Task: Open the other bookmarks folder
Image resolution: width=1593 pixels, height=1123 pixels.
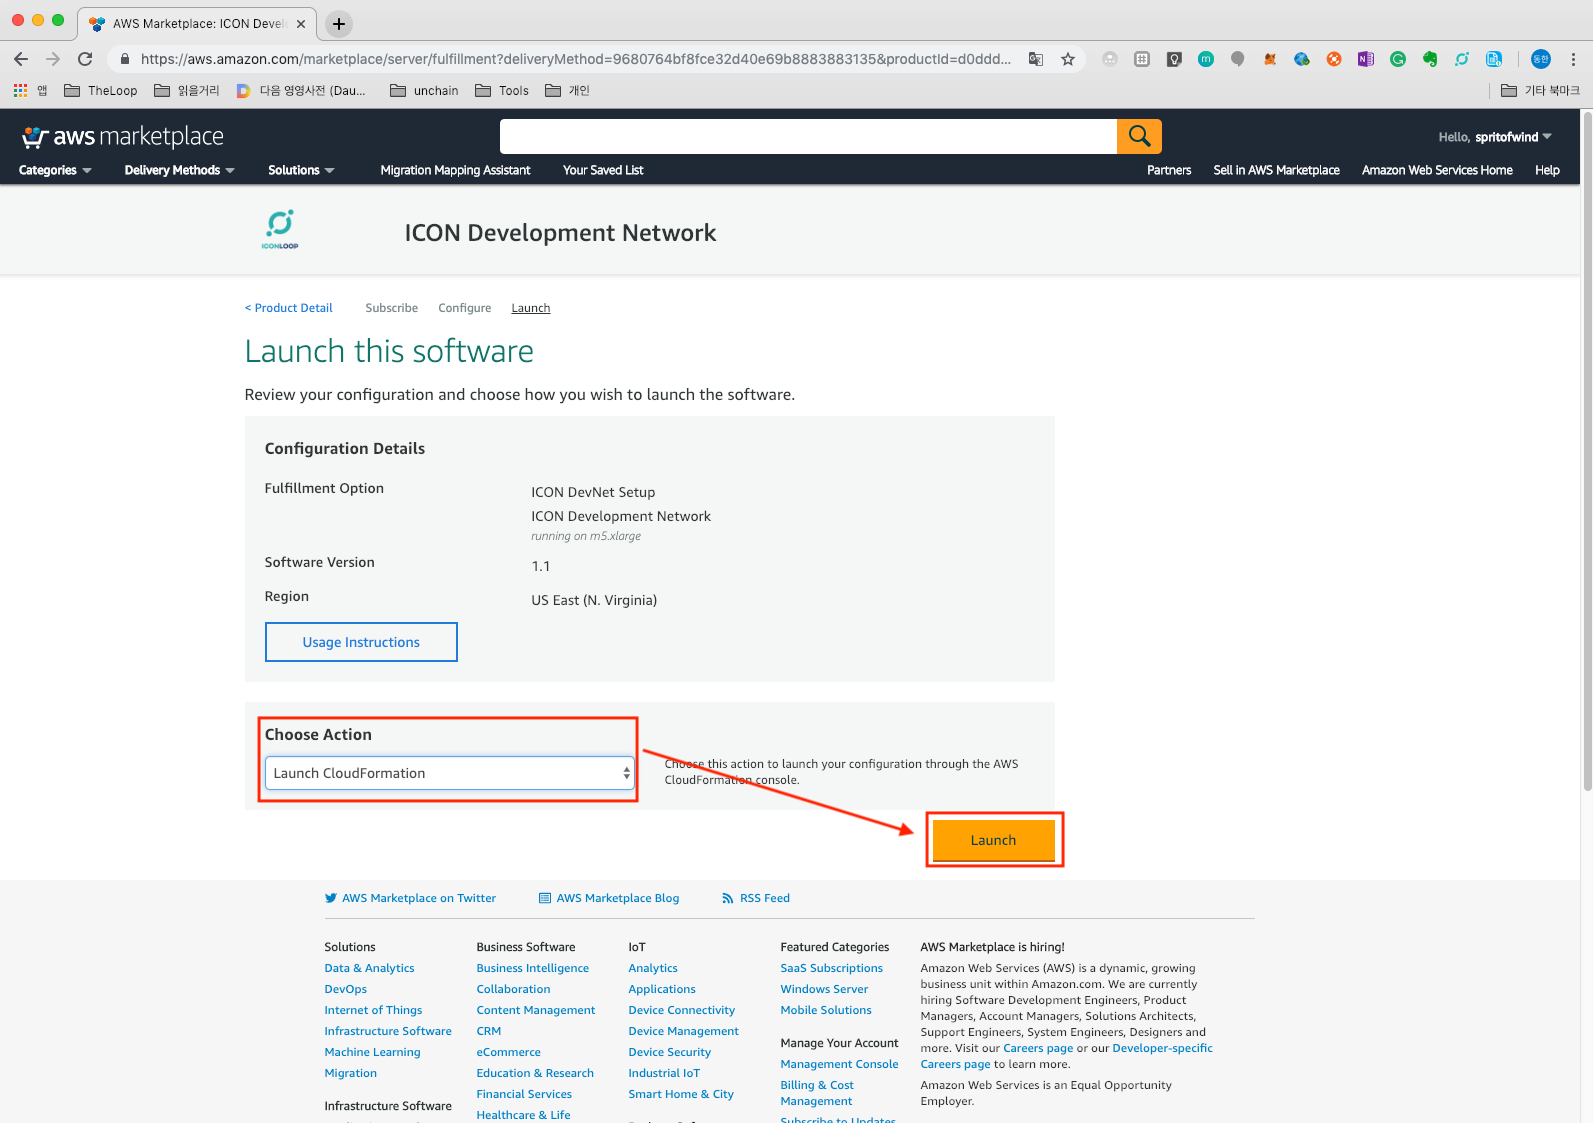Action: coord(1540,90)
